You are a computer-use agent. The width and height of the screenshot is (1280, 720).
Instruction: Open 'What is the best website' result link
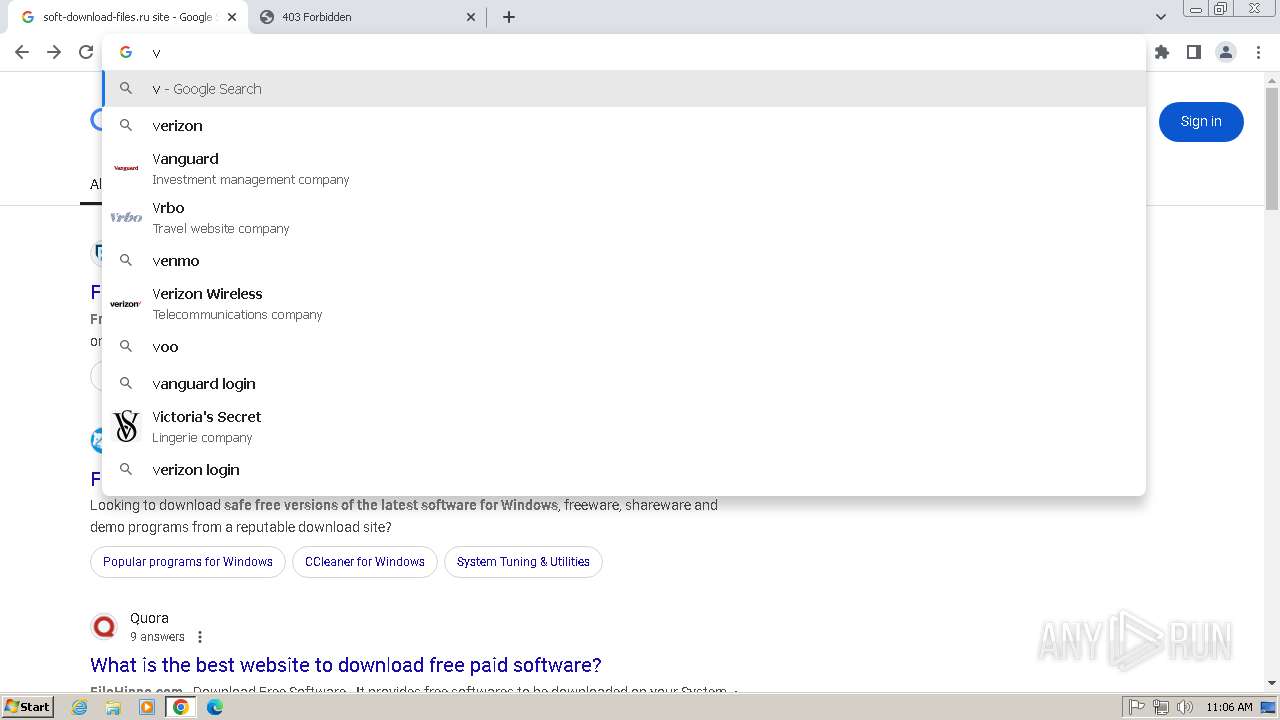pyautogui.click(x=346, y=665)
